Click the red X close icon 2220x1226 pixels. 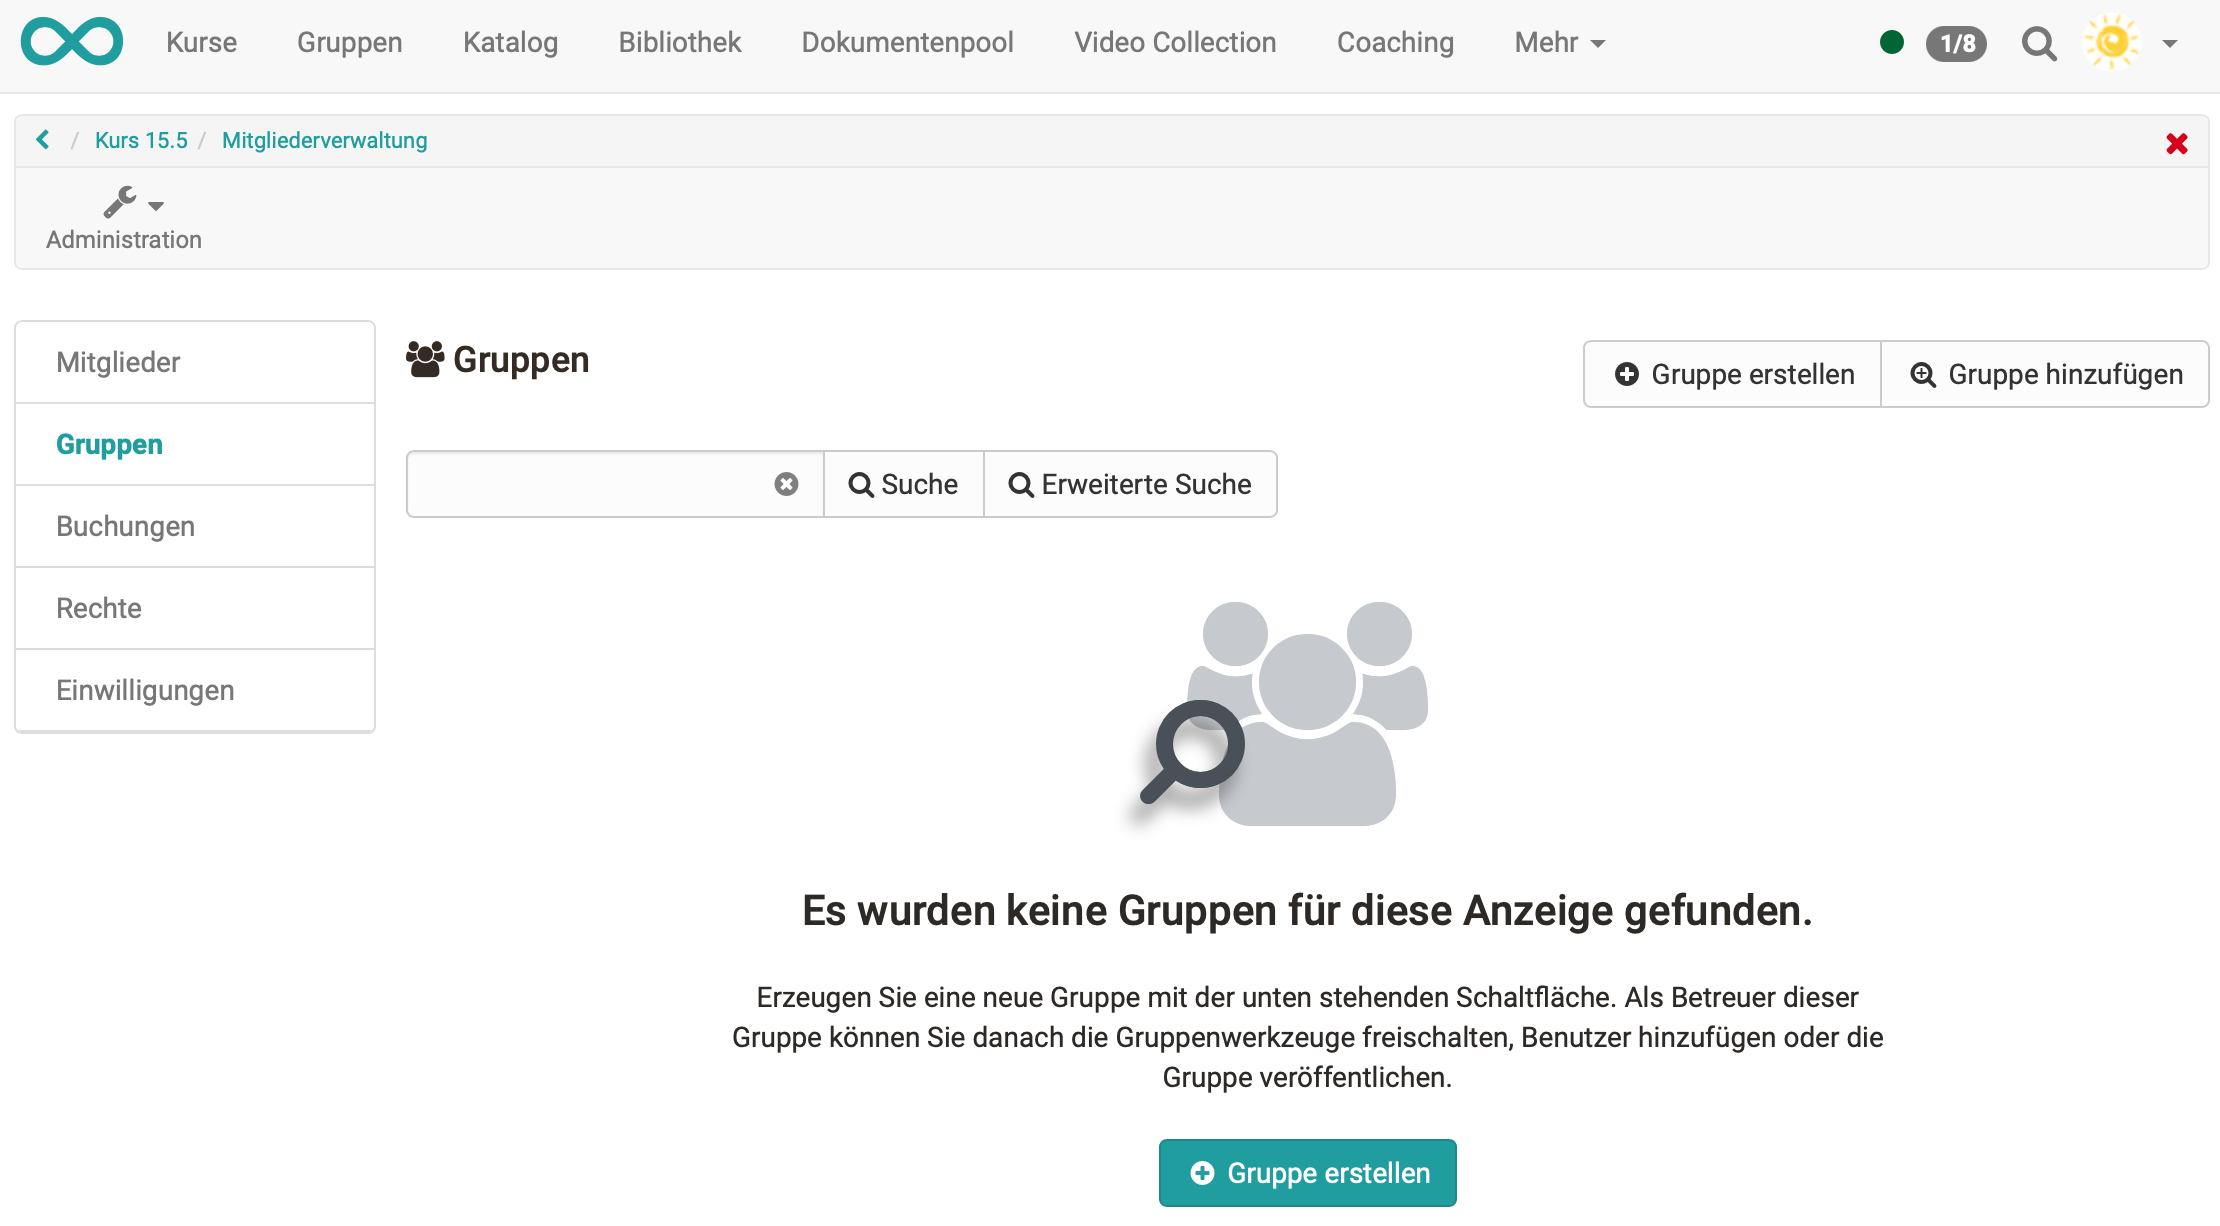pyautogui.click(x=2176, y=143)
